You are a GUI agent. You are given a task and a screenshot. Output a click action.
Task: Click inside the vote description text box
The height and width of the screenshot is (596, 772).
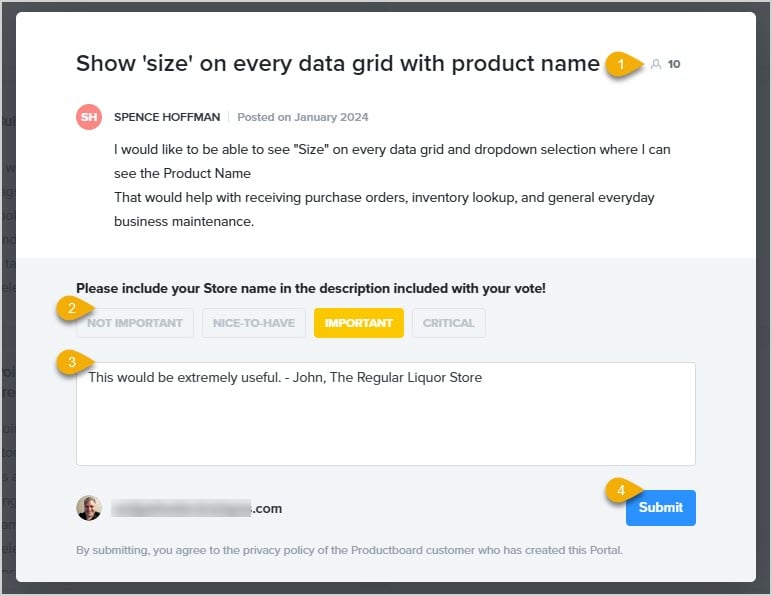385,420
